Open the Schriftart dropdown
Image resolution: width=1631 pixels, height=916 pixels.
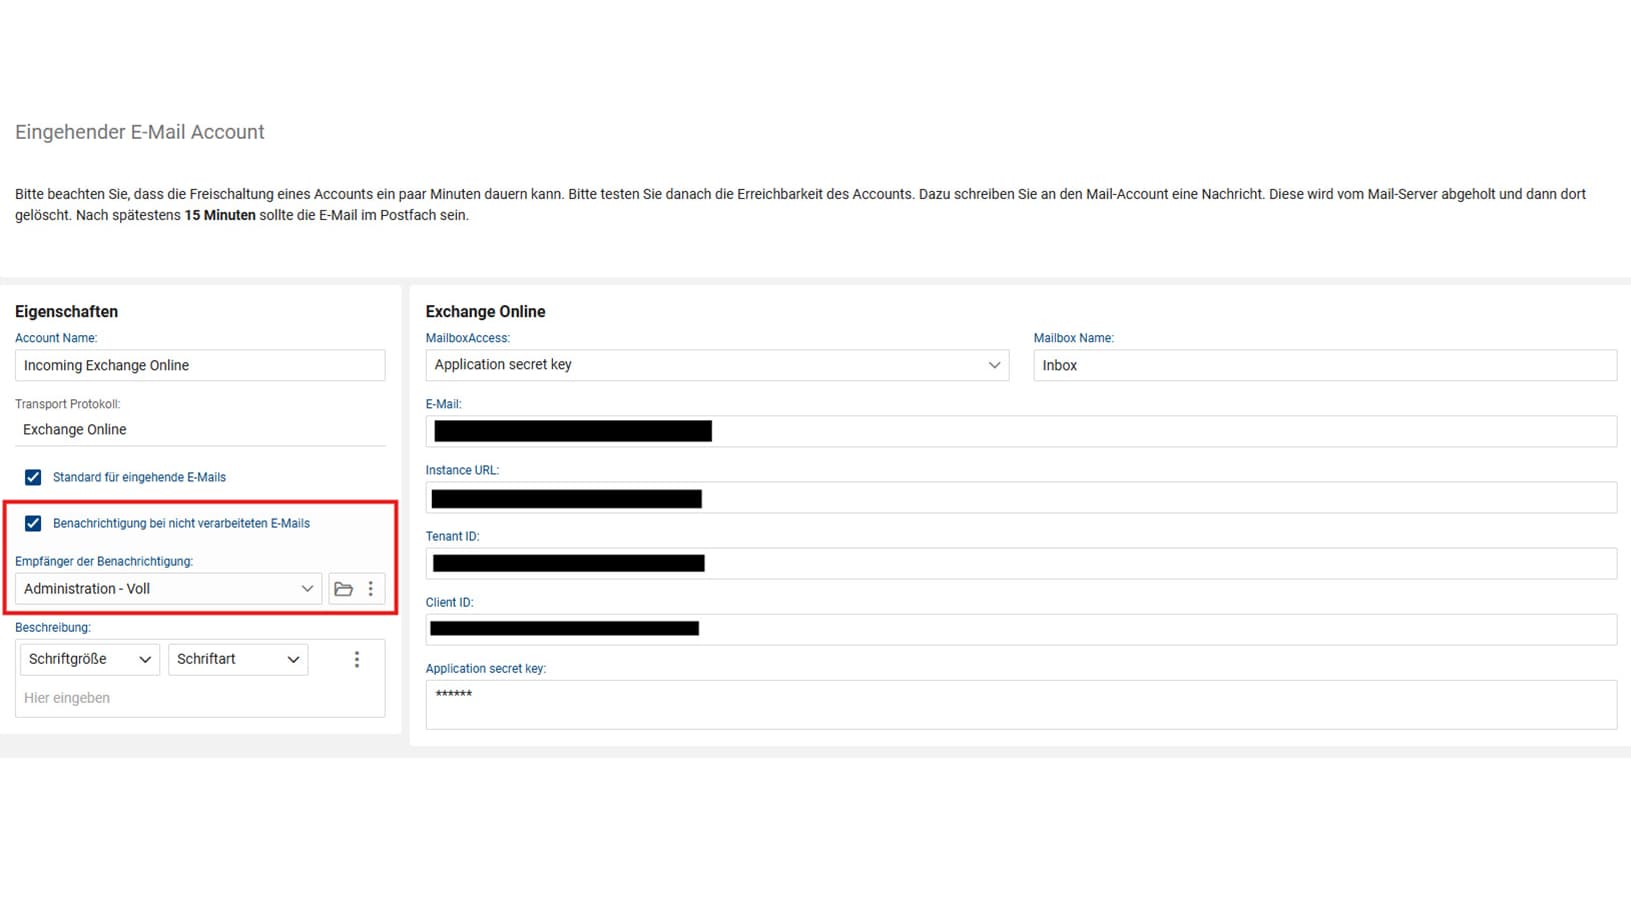point(238,660)
